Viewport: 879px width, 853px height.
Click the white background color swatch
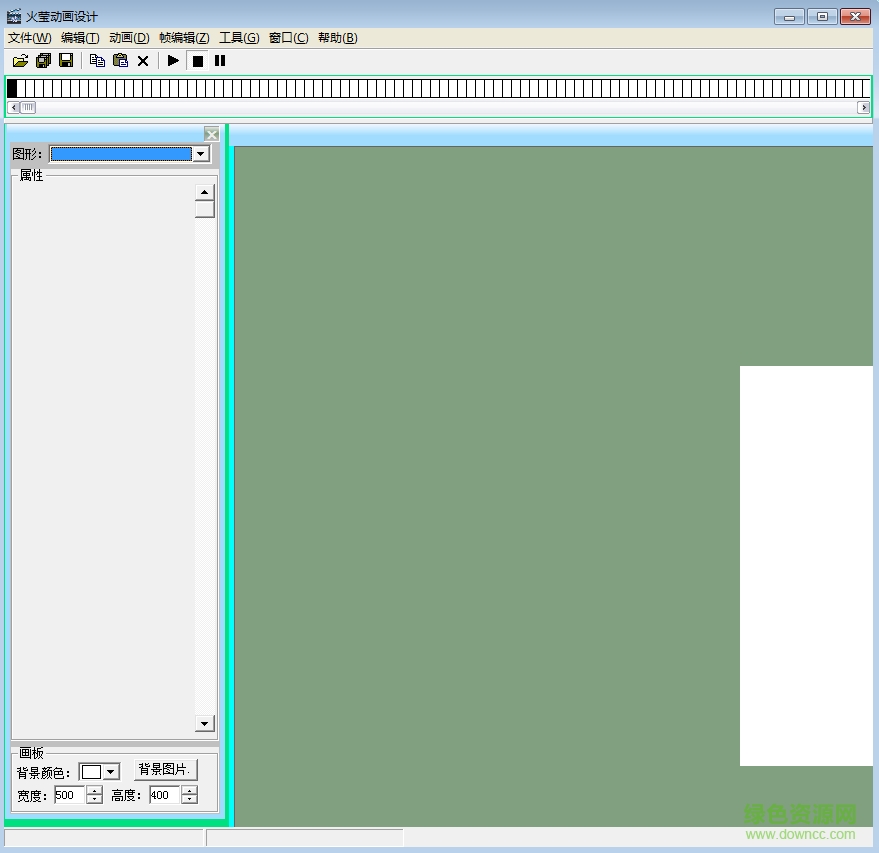point(91,772)
